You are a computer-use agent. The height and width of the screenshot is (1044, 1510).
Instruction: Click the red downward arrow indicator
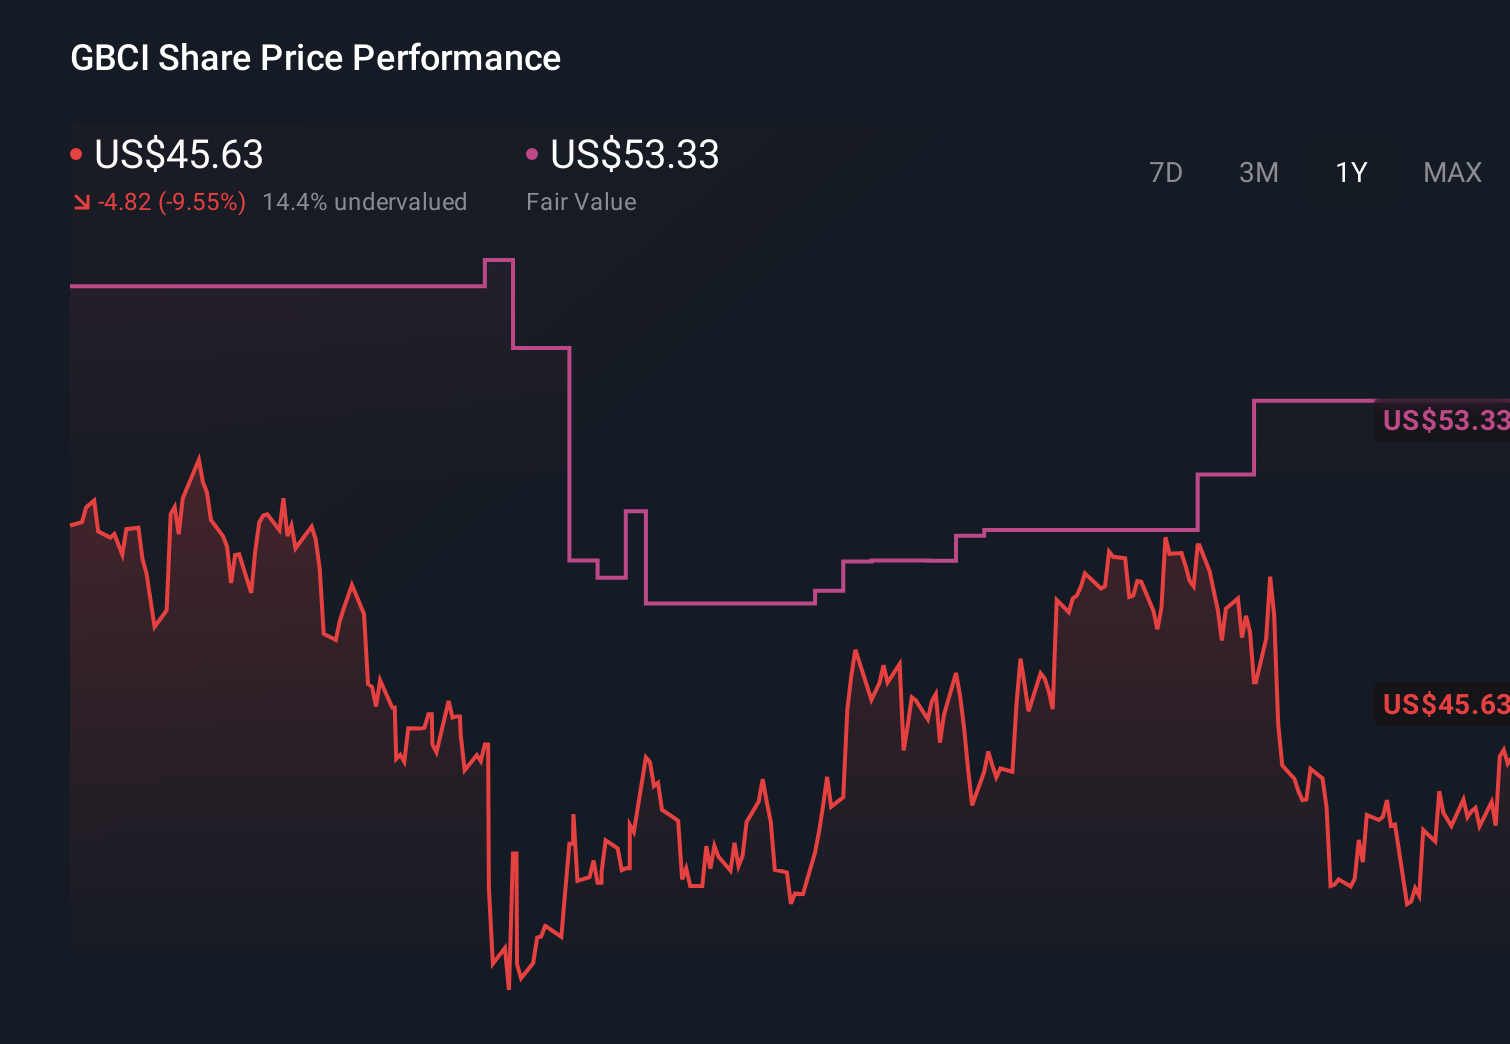coord(82,202)
